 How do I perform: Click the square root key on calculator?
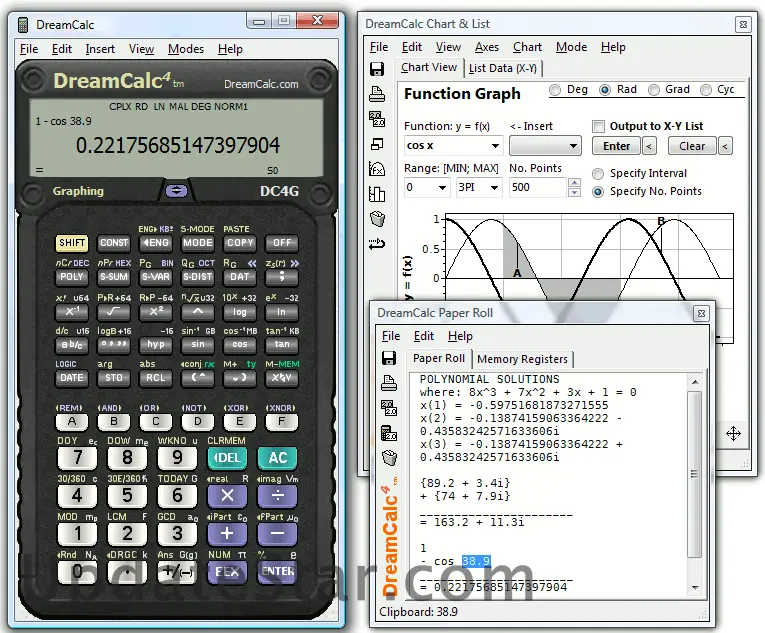pos(114,311)
